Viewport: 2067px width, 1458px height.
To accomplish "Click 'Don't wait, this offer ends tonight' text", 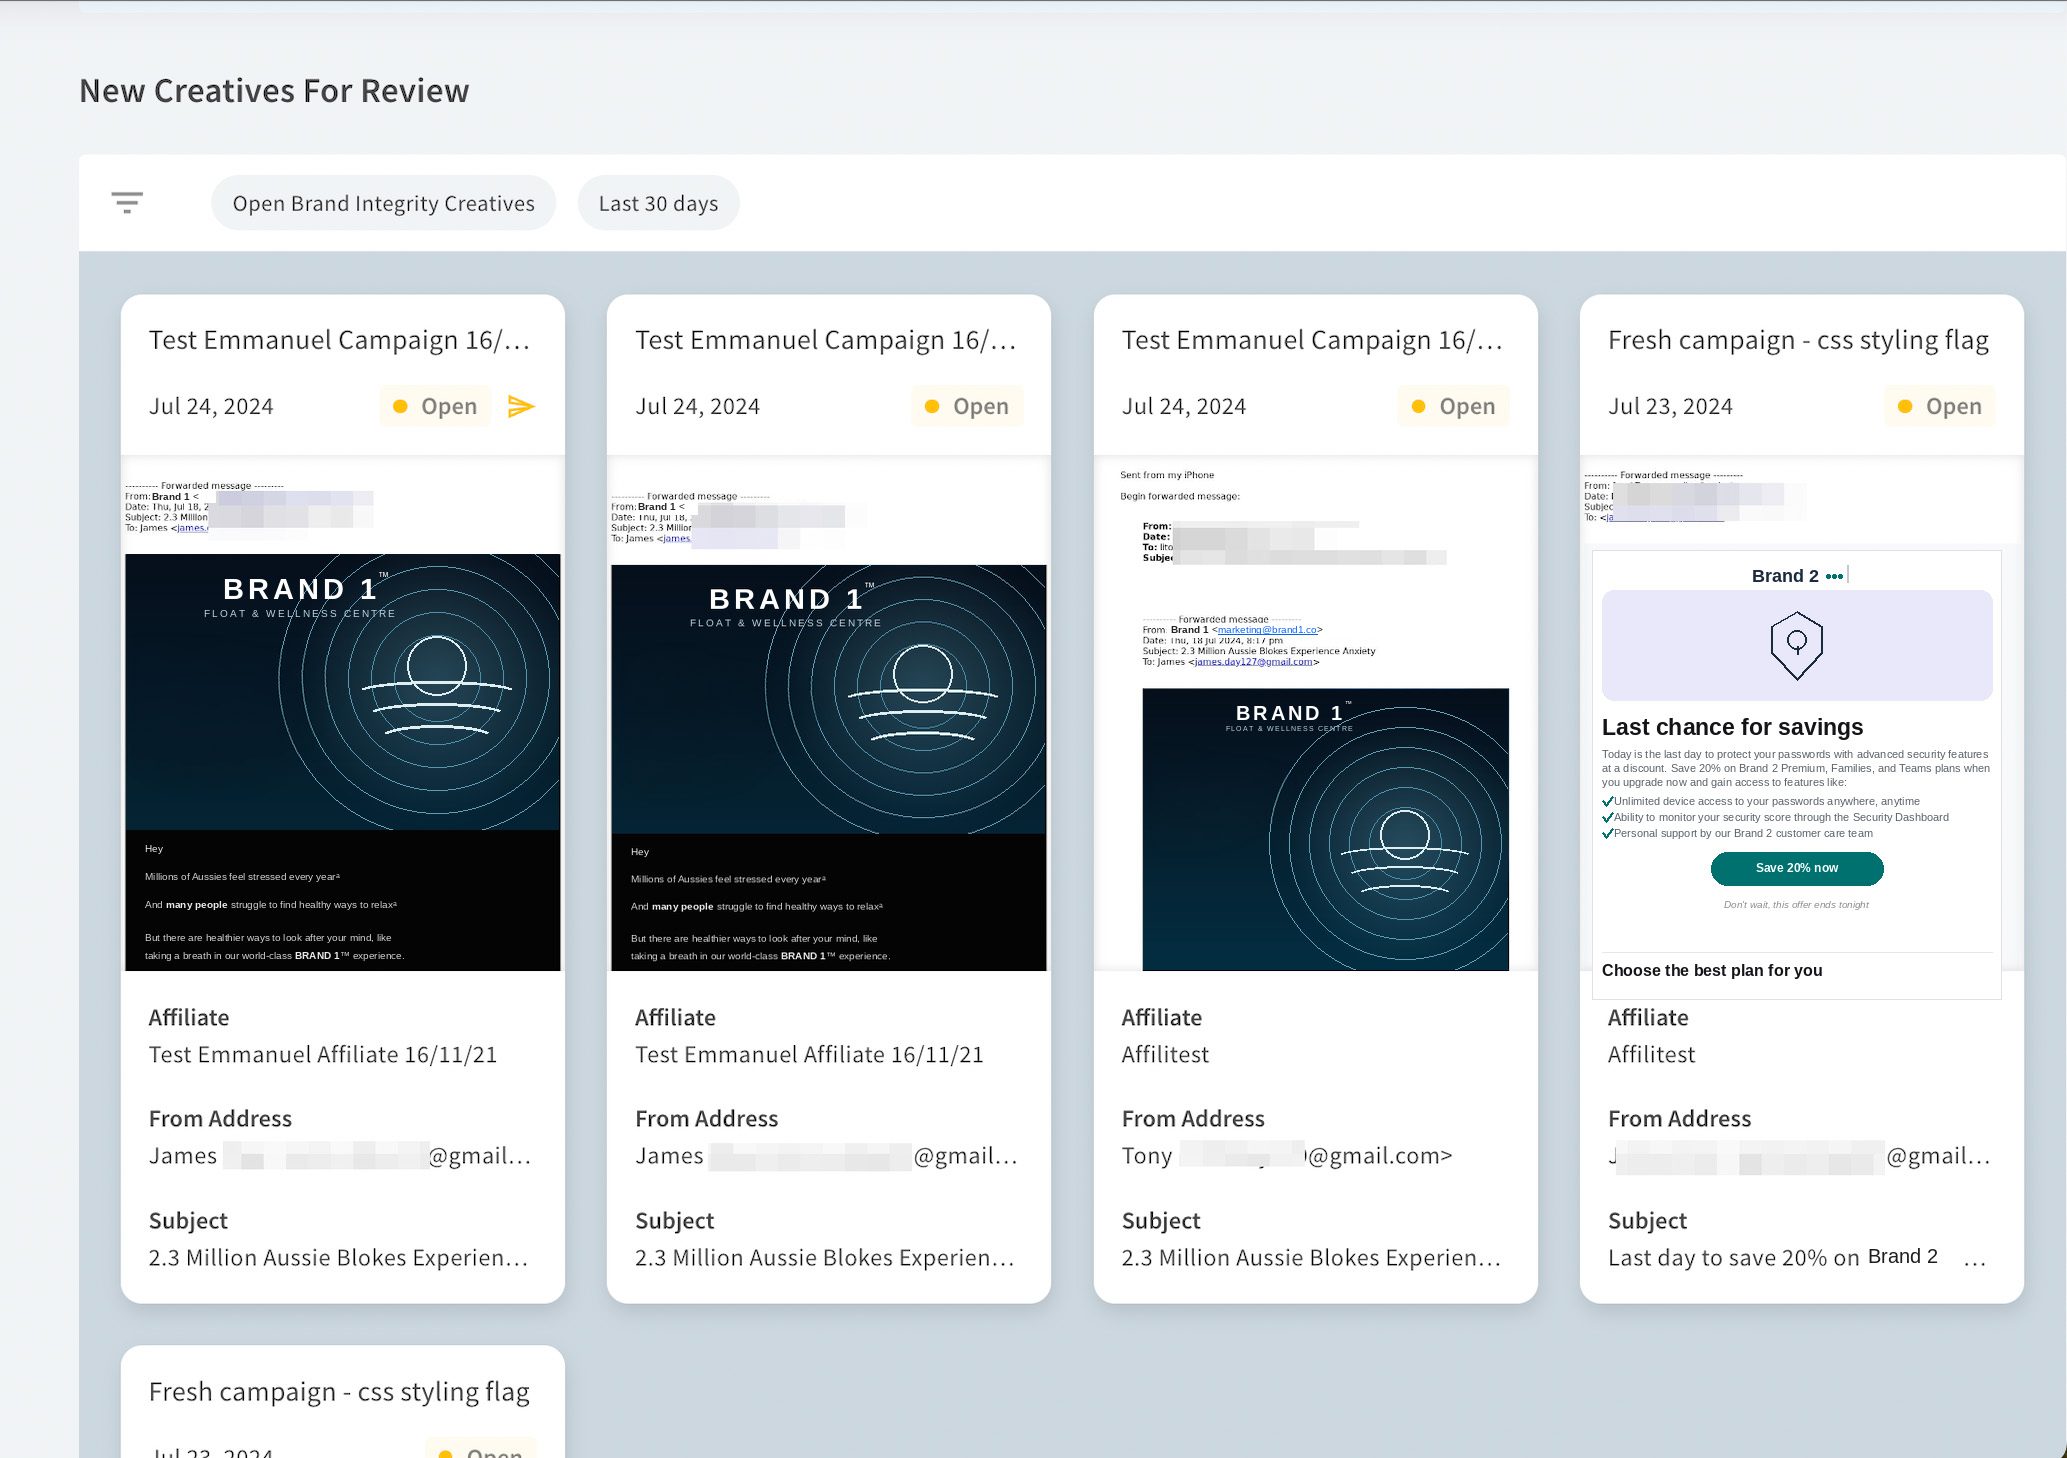I will [x=1796, y=905].
